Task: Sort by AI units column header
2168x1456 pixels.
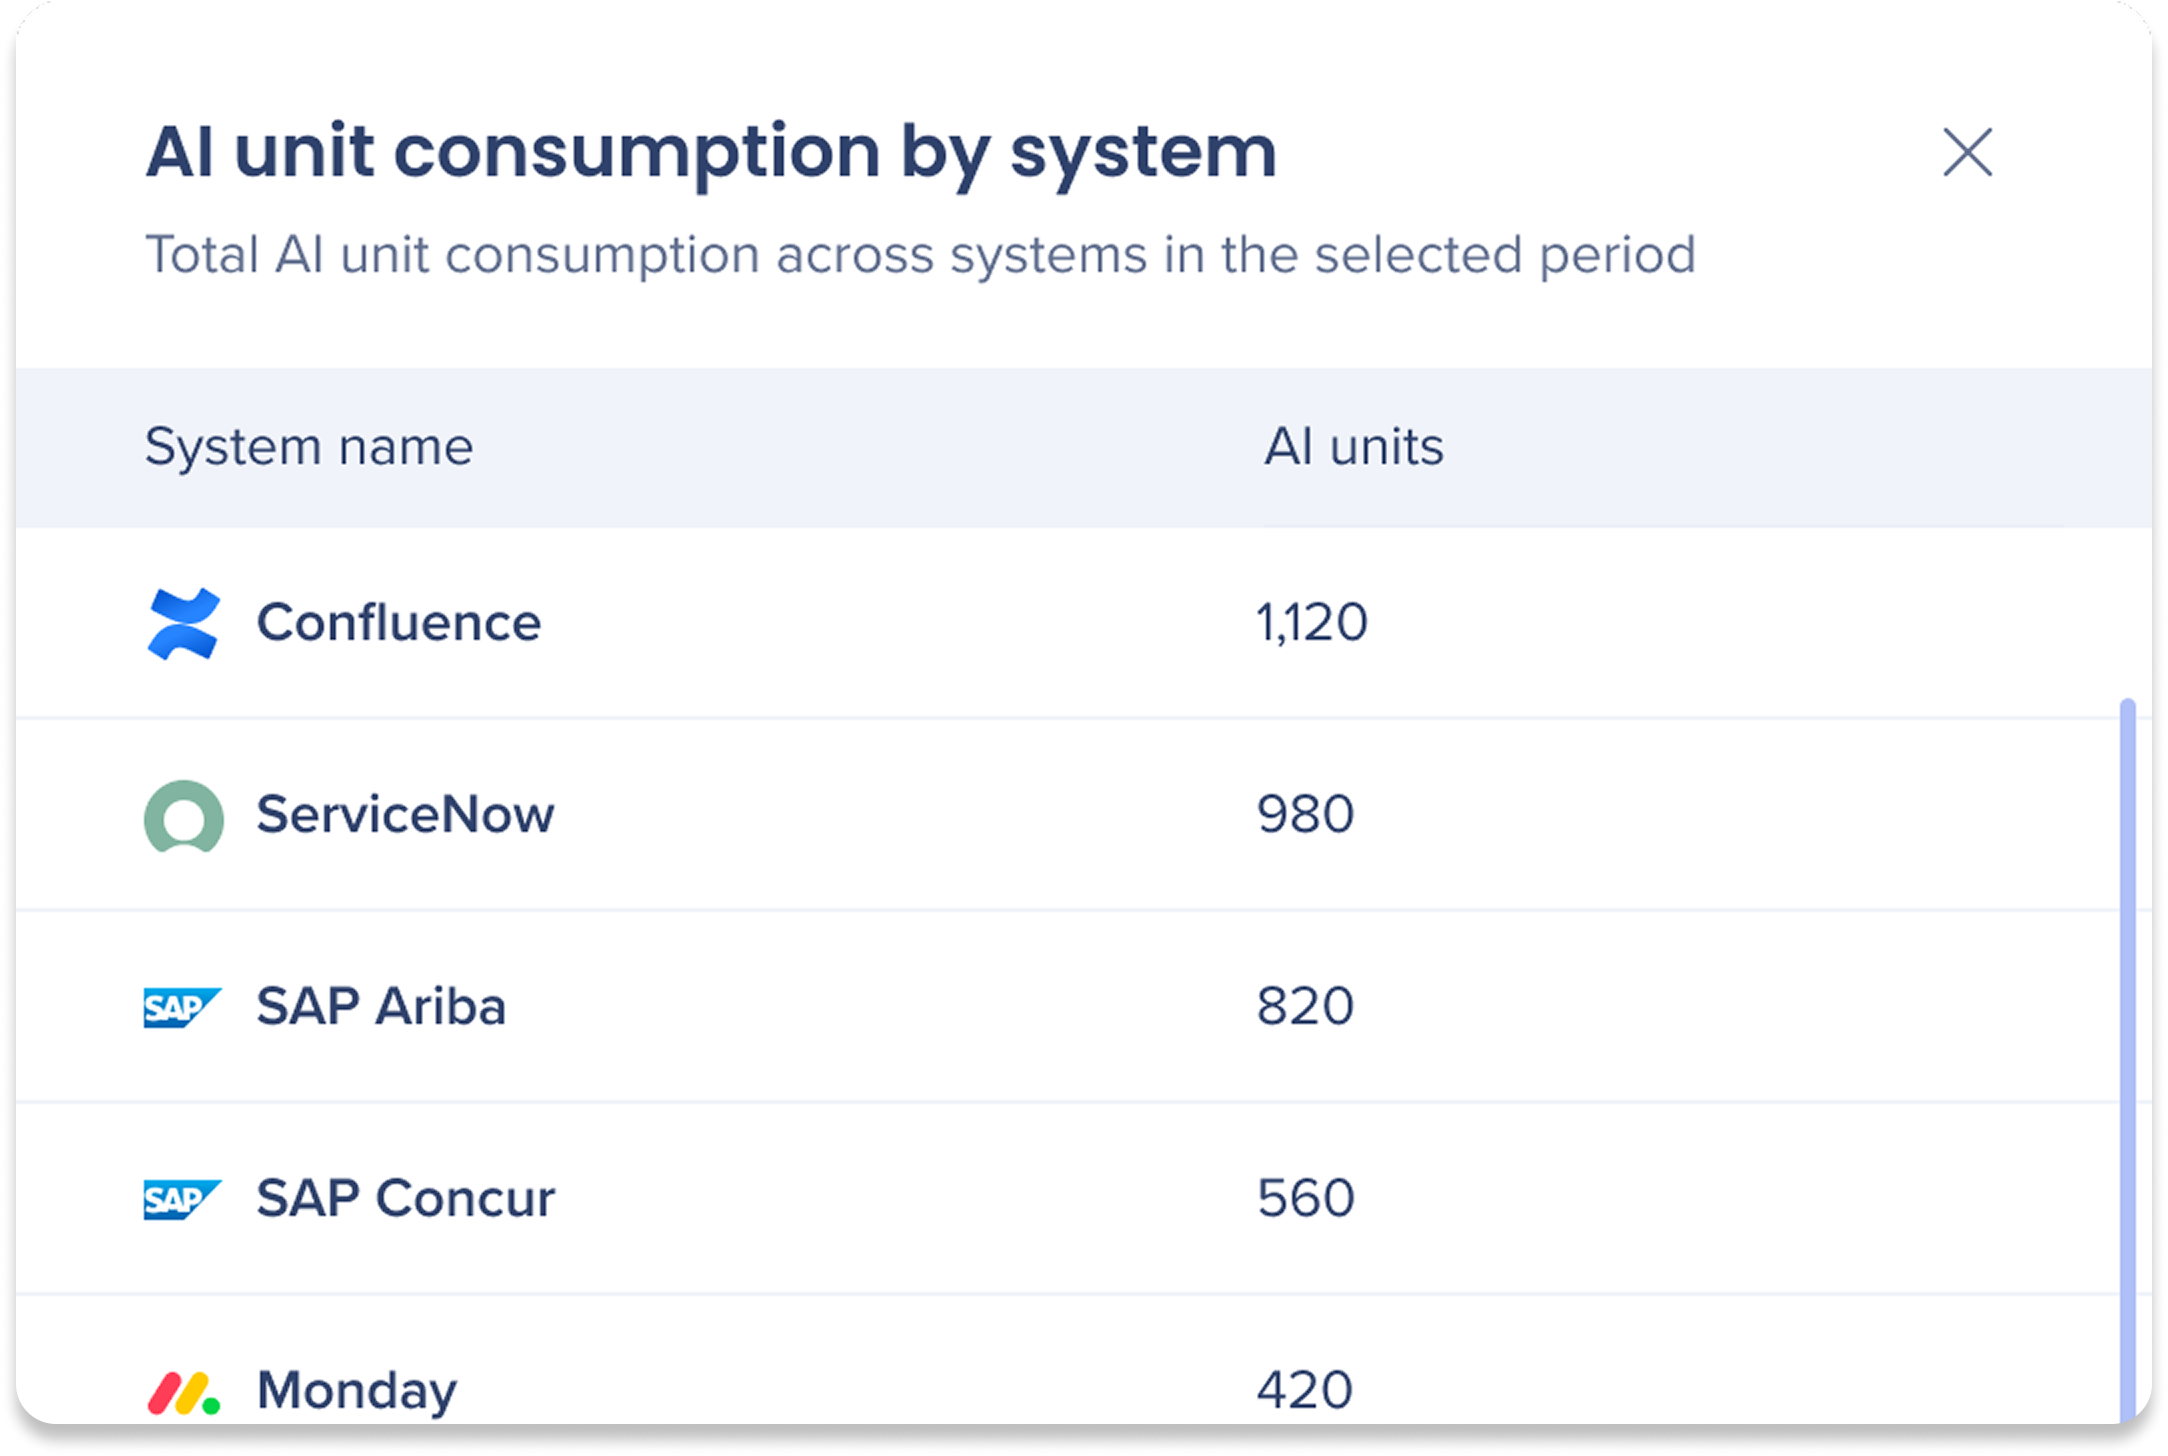Action: coord(1354,446)
